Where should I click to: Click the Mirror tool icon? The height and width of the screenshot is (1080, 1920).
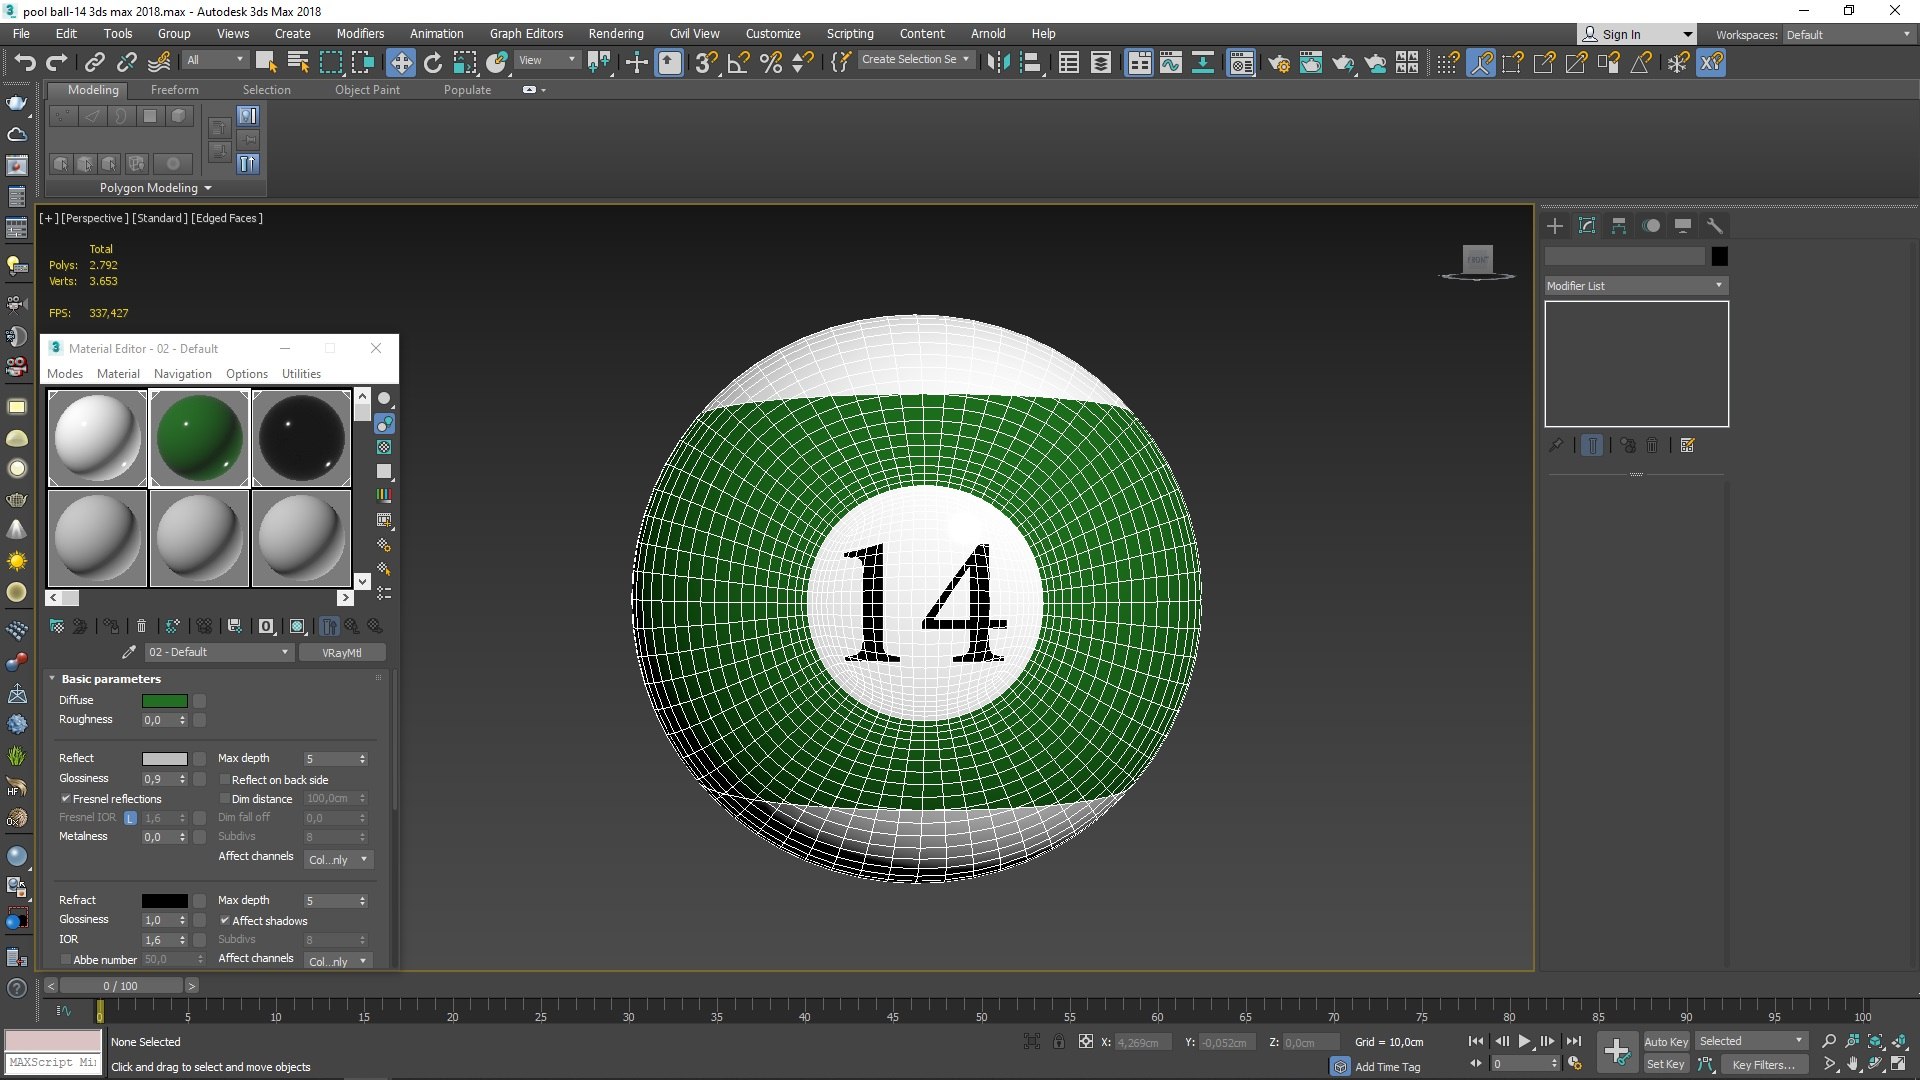(997, 63)
